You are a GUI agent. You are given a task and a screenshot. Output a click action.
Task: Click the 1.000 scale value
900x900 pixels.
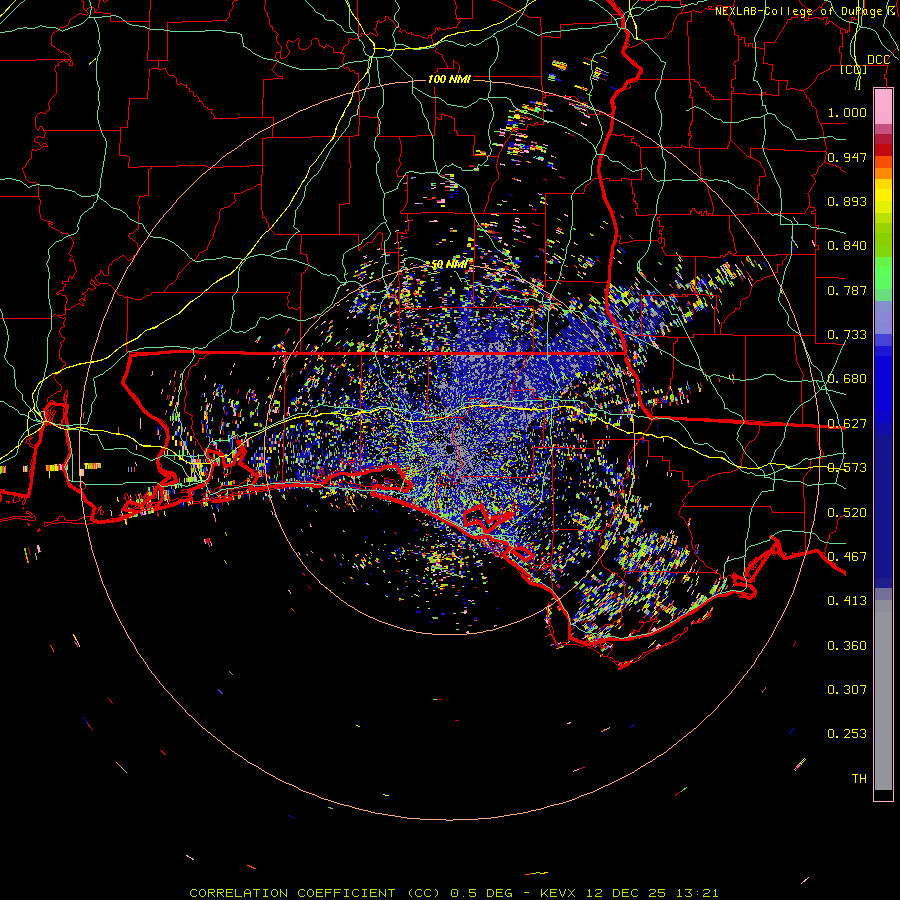coord(847,112)
